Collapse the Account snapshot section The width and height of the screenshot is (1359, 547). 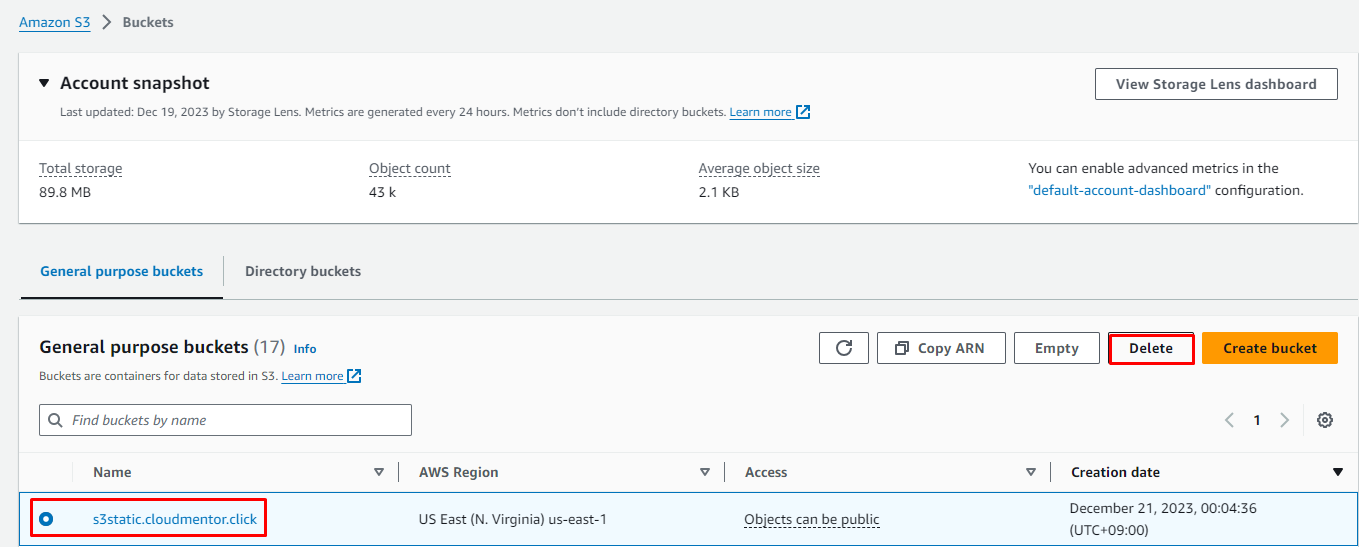44,83
